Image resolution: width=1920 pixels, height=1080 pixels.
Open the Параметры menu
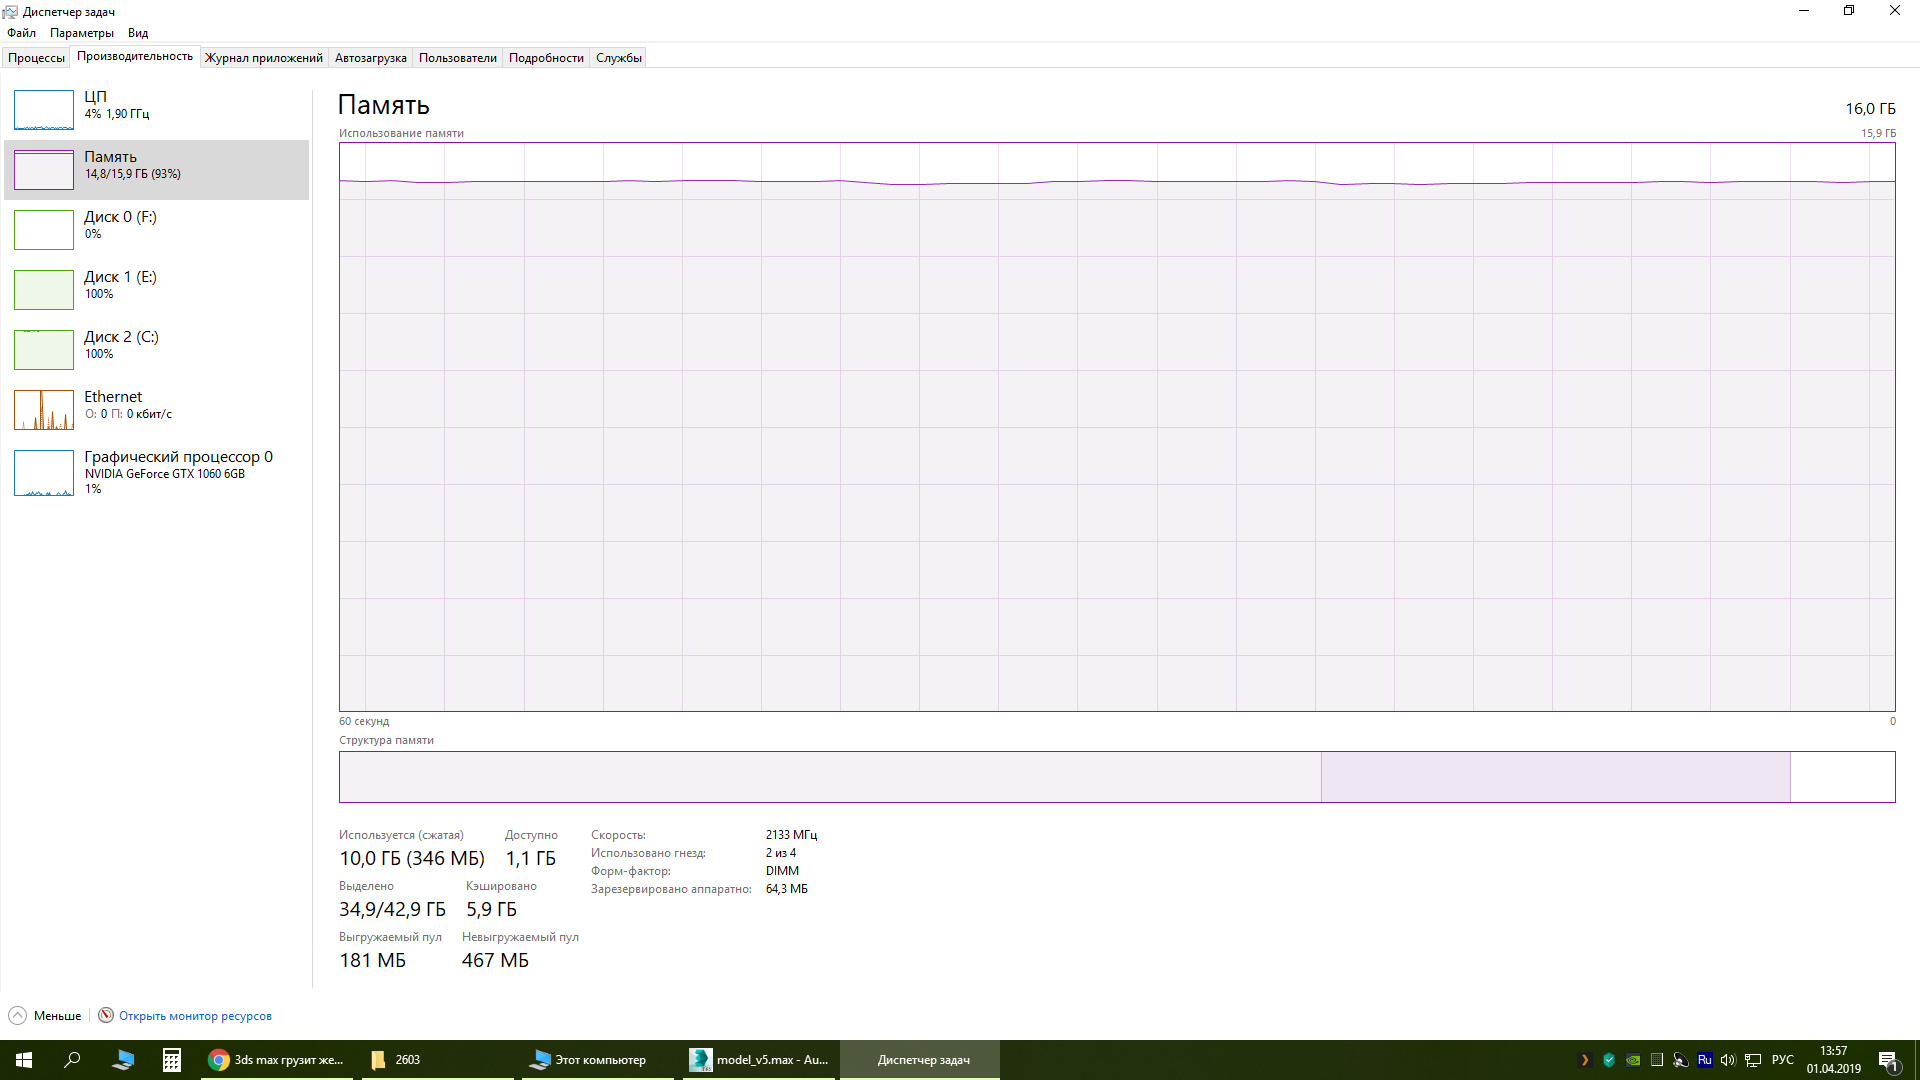coord(82,33)
